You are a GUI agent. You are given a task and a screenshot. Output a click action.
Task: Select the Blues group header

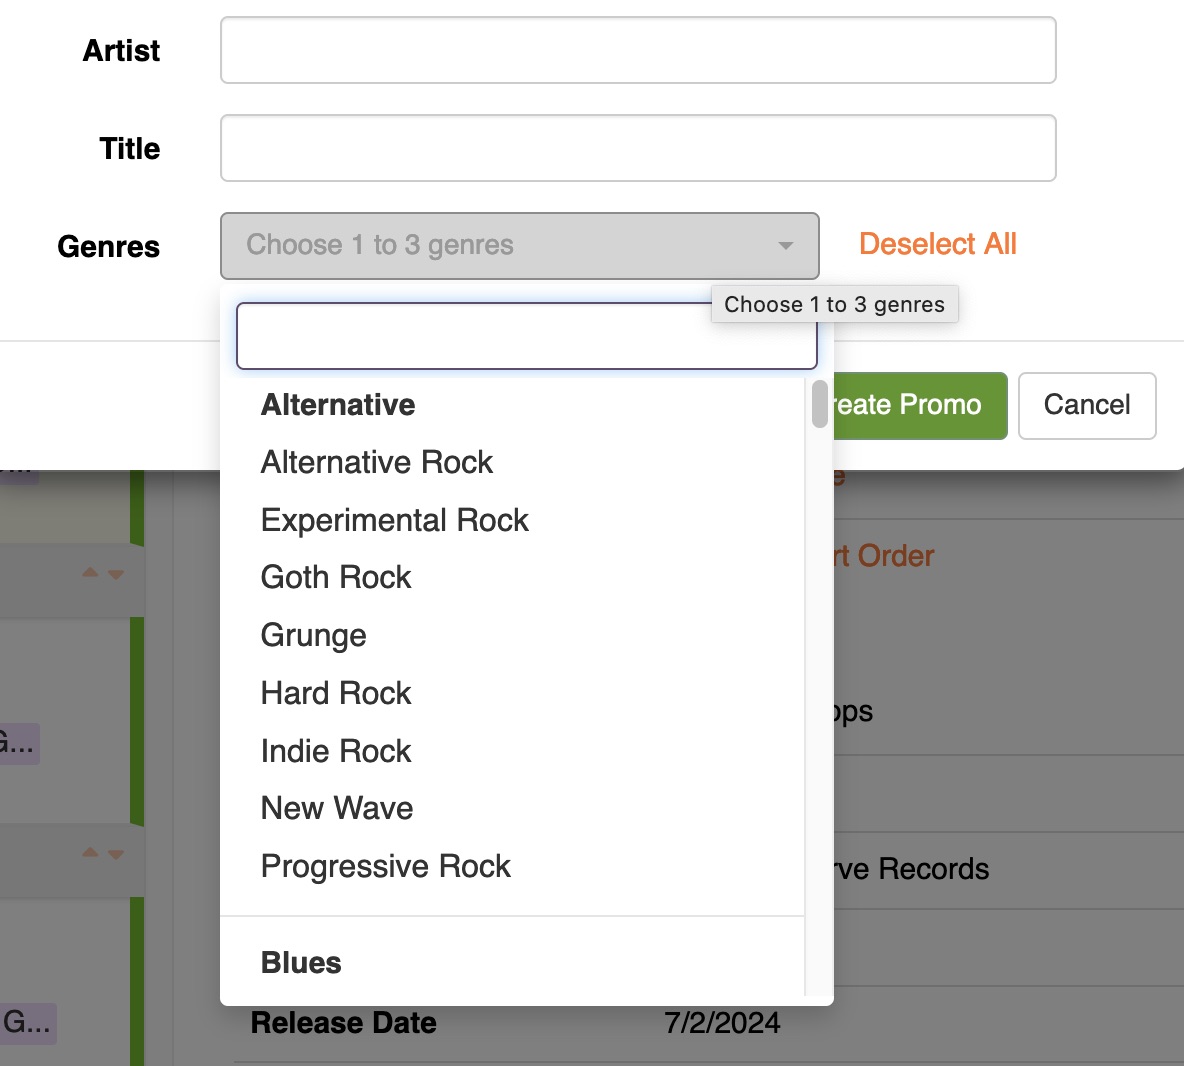[x=301, y=963]
